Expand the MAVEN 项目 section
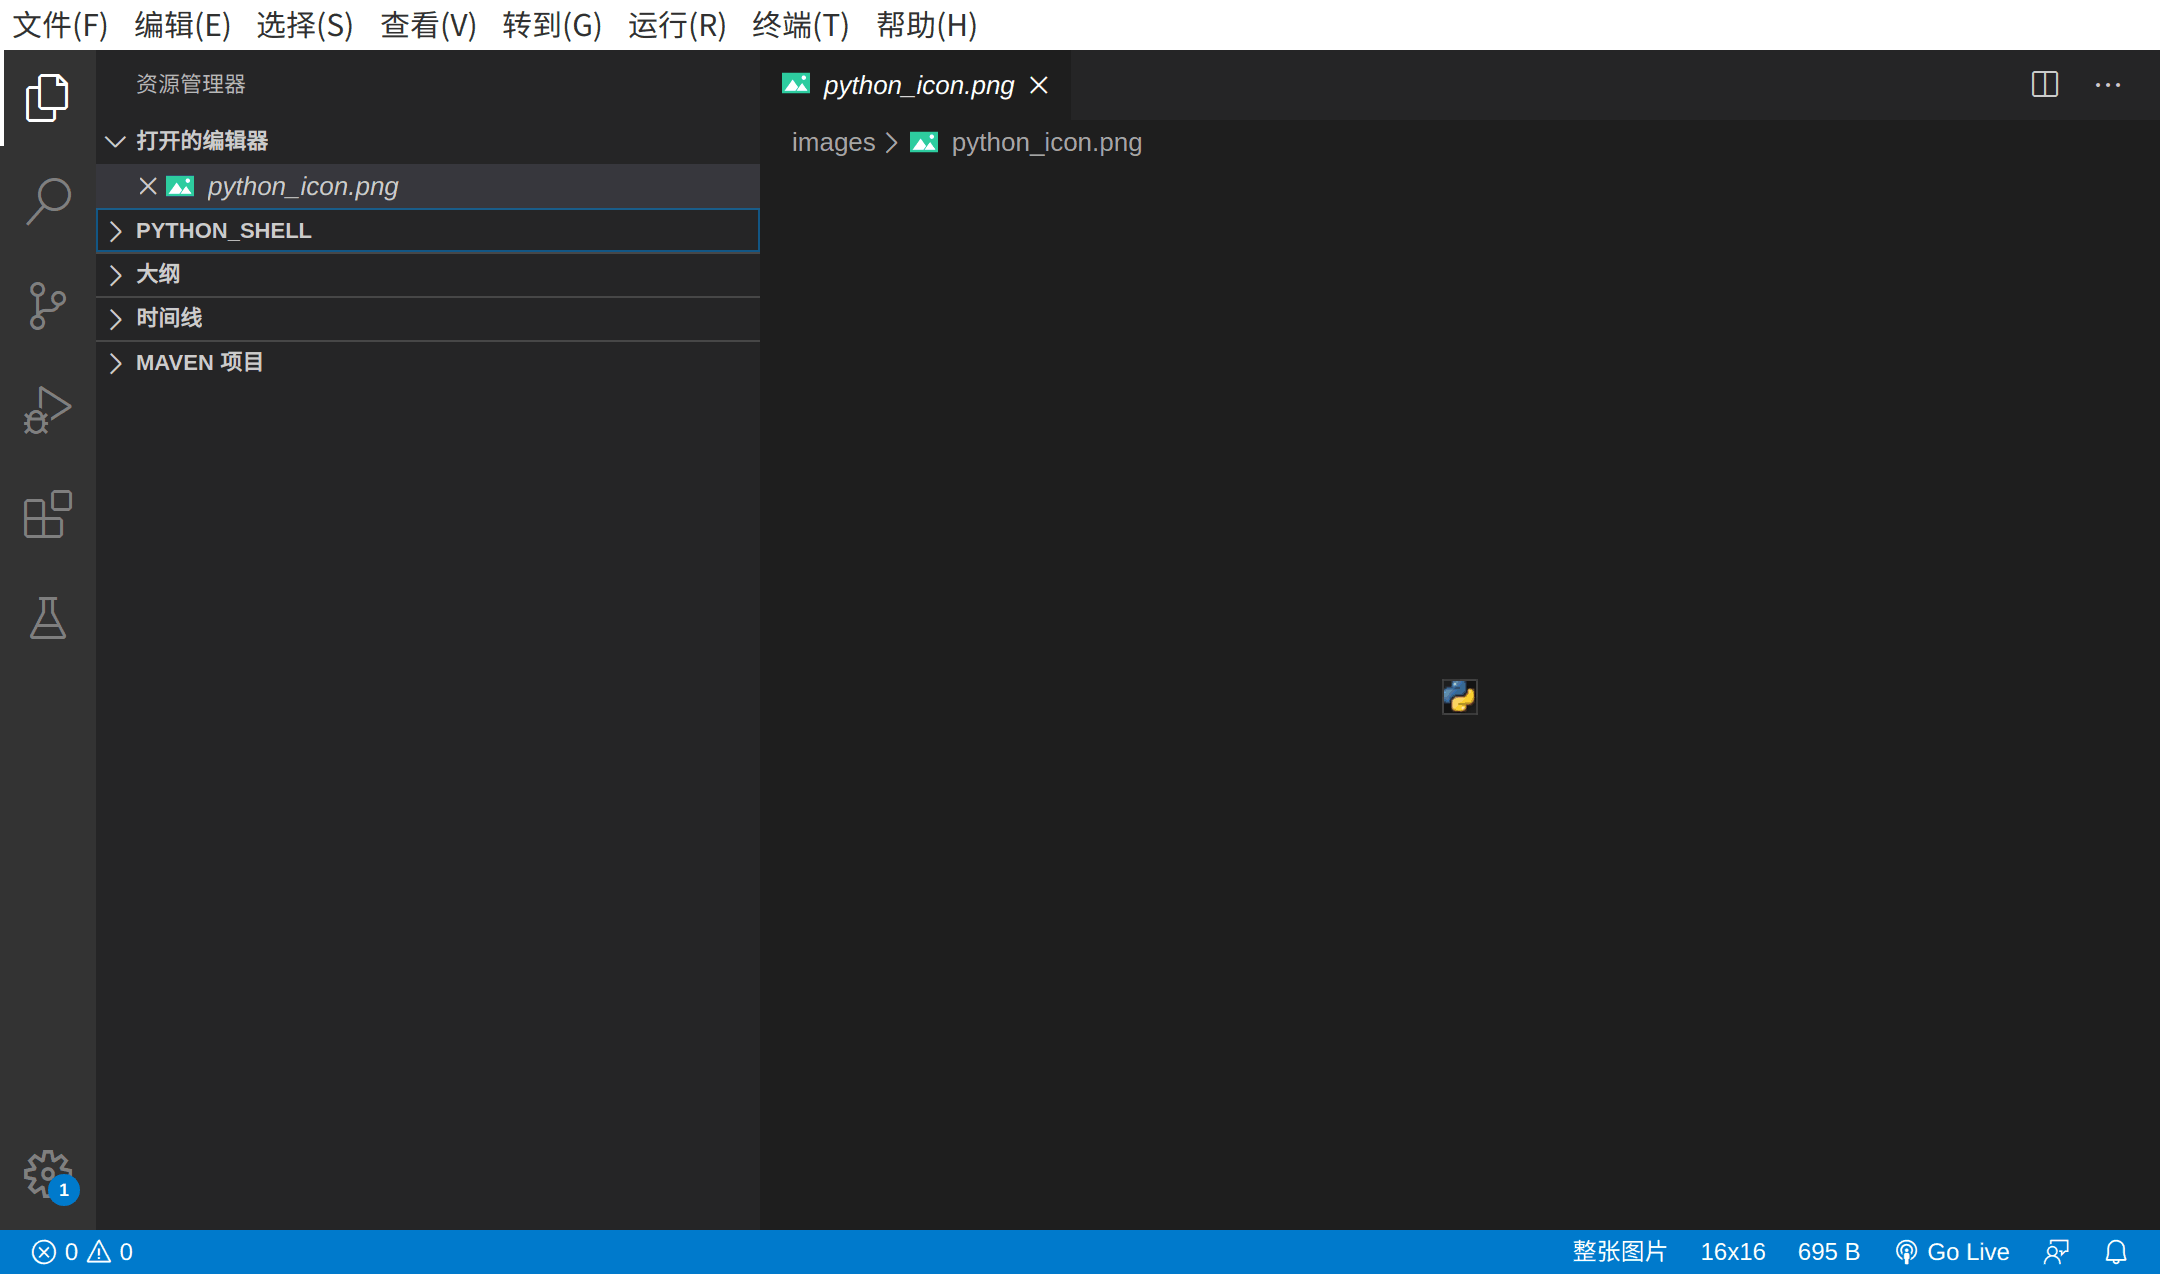The width and height of the screenshot is (2160, 1274). click(428, 362)
